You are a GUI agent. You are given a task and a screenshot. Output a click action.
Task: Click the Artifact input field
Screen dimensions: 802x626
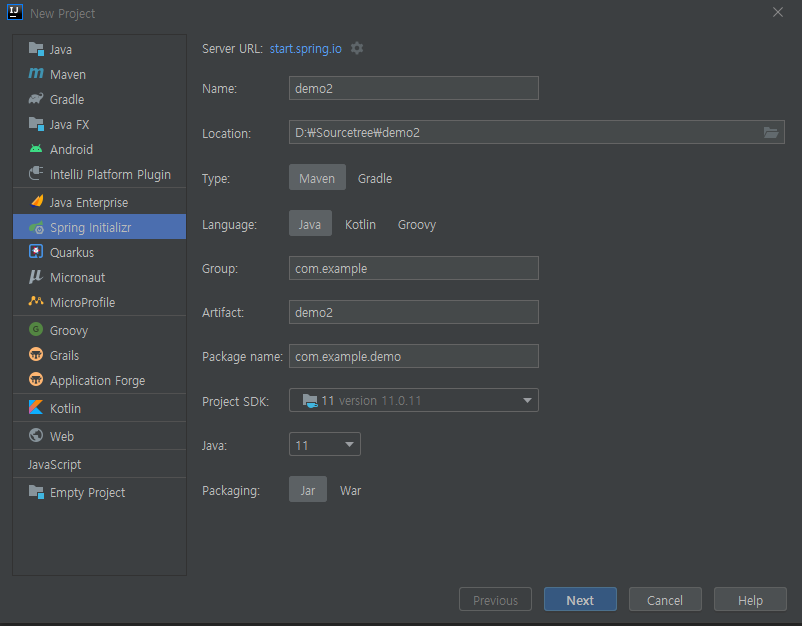[x=414, y=312]
